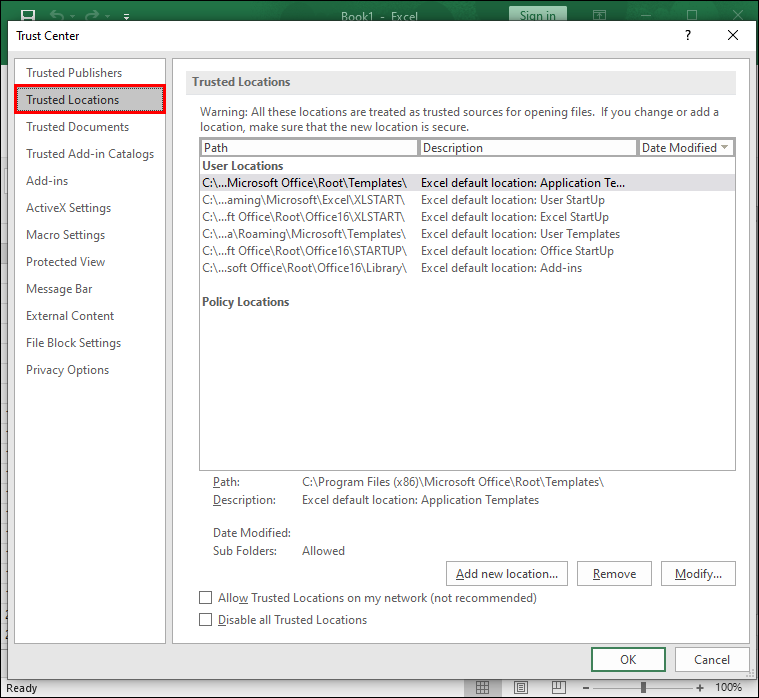The width and height of the screenshot is (759, 698).
Task: Enable Allow Trusted Locations on my network
Action: pyautogui.click(x=206, y=598)
